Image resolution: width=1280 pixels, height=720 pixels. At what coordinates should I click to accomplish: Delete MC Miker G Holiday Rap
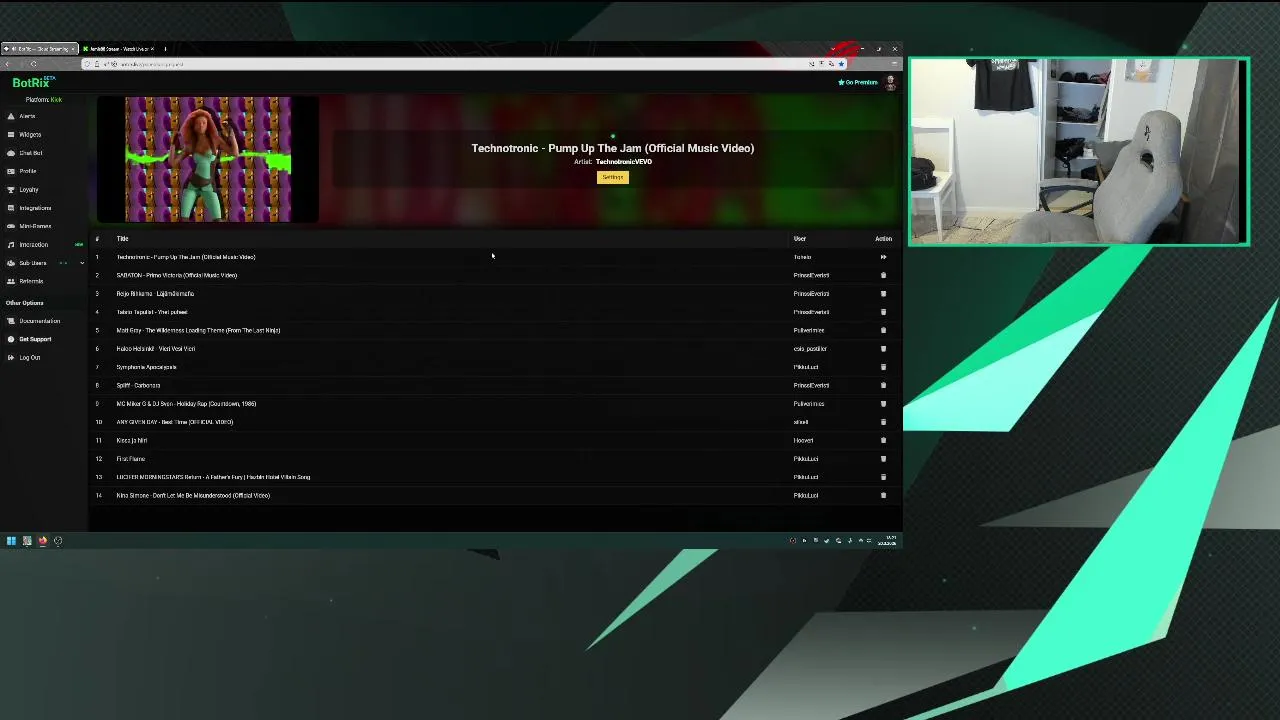tap(883, 404)
